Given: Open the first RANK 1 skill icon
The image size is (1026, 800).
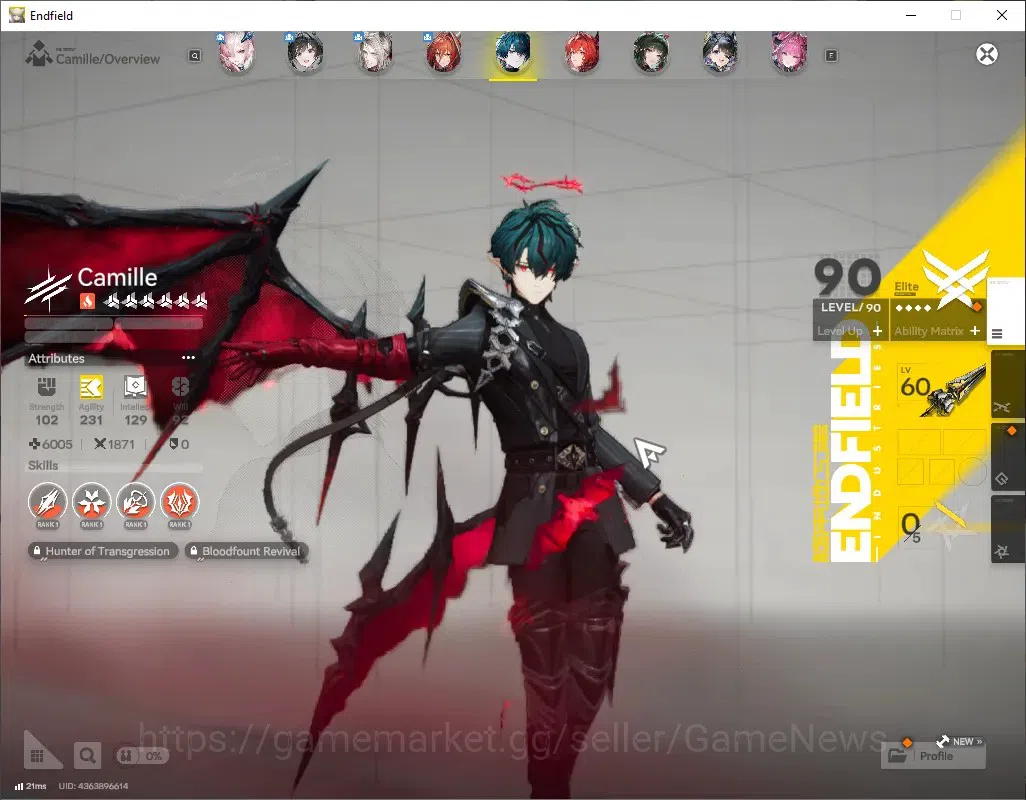Looking at the screenshot, I should 47,502.
